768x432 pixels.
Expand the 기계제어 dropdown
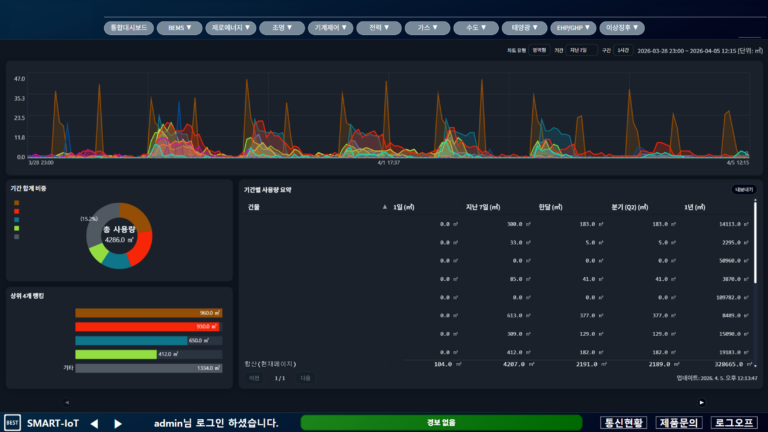[x=329, y=28]
